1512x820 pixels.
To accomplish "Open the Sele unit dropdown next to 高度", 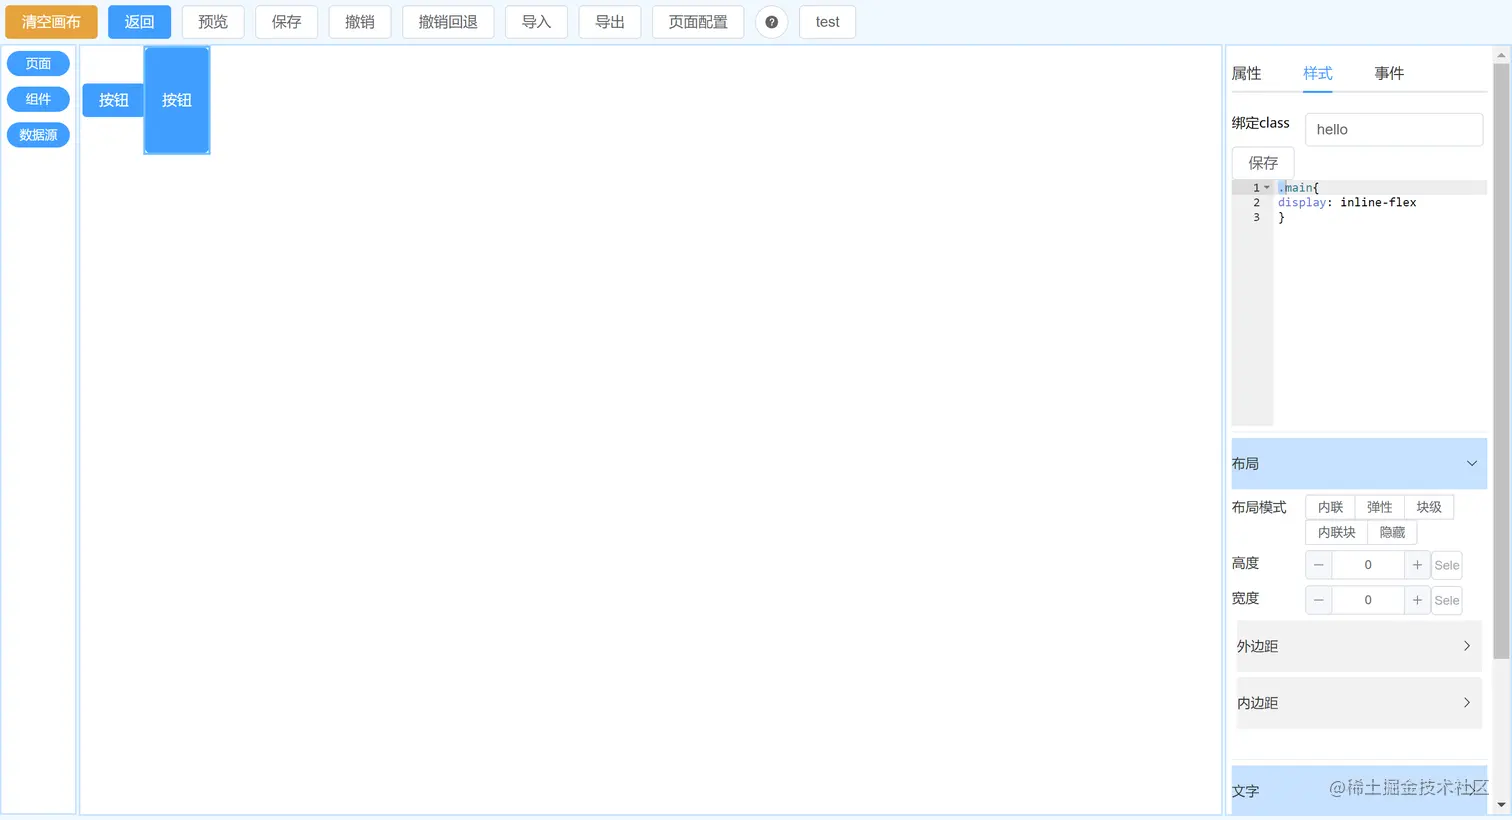I will 1446,564.
